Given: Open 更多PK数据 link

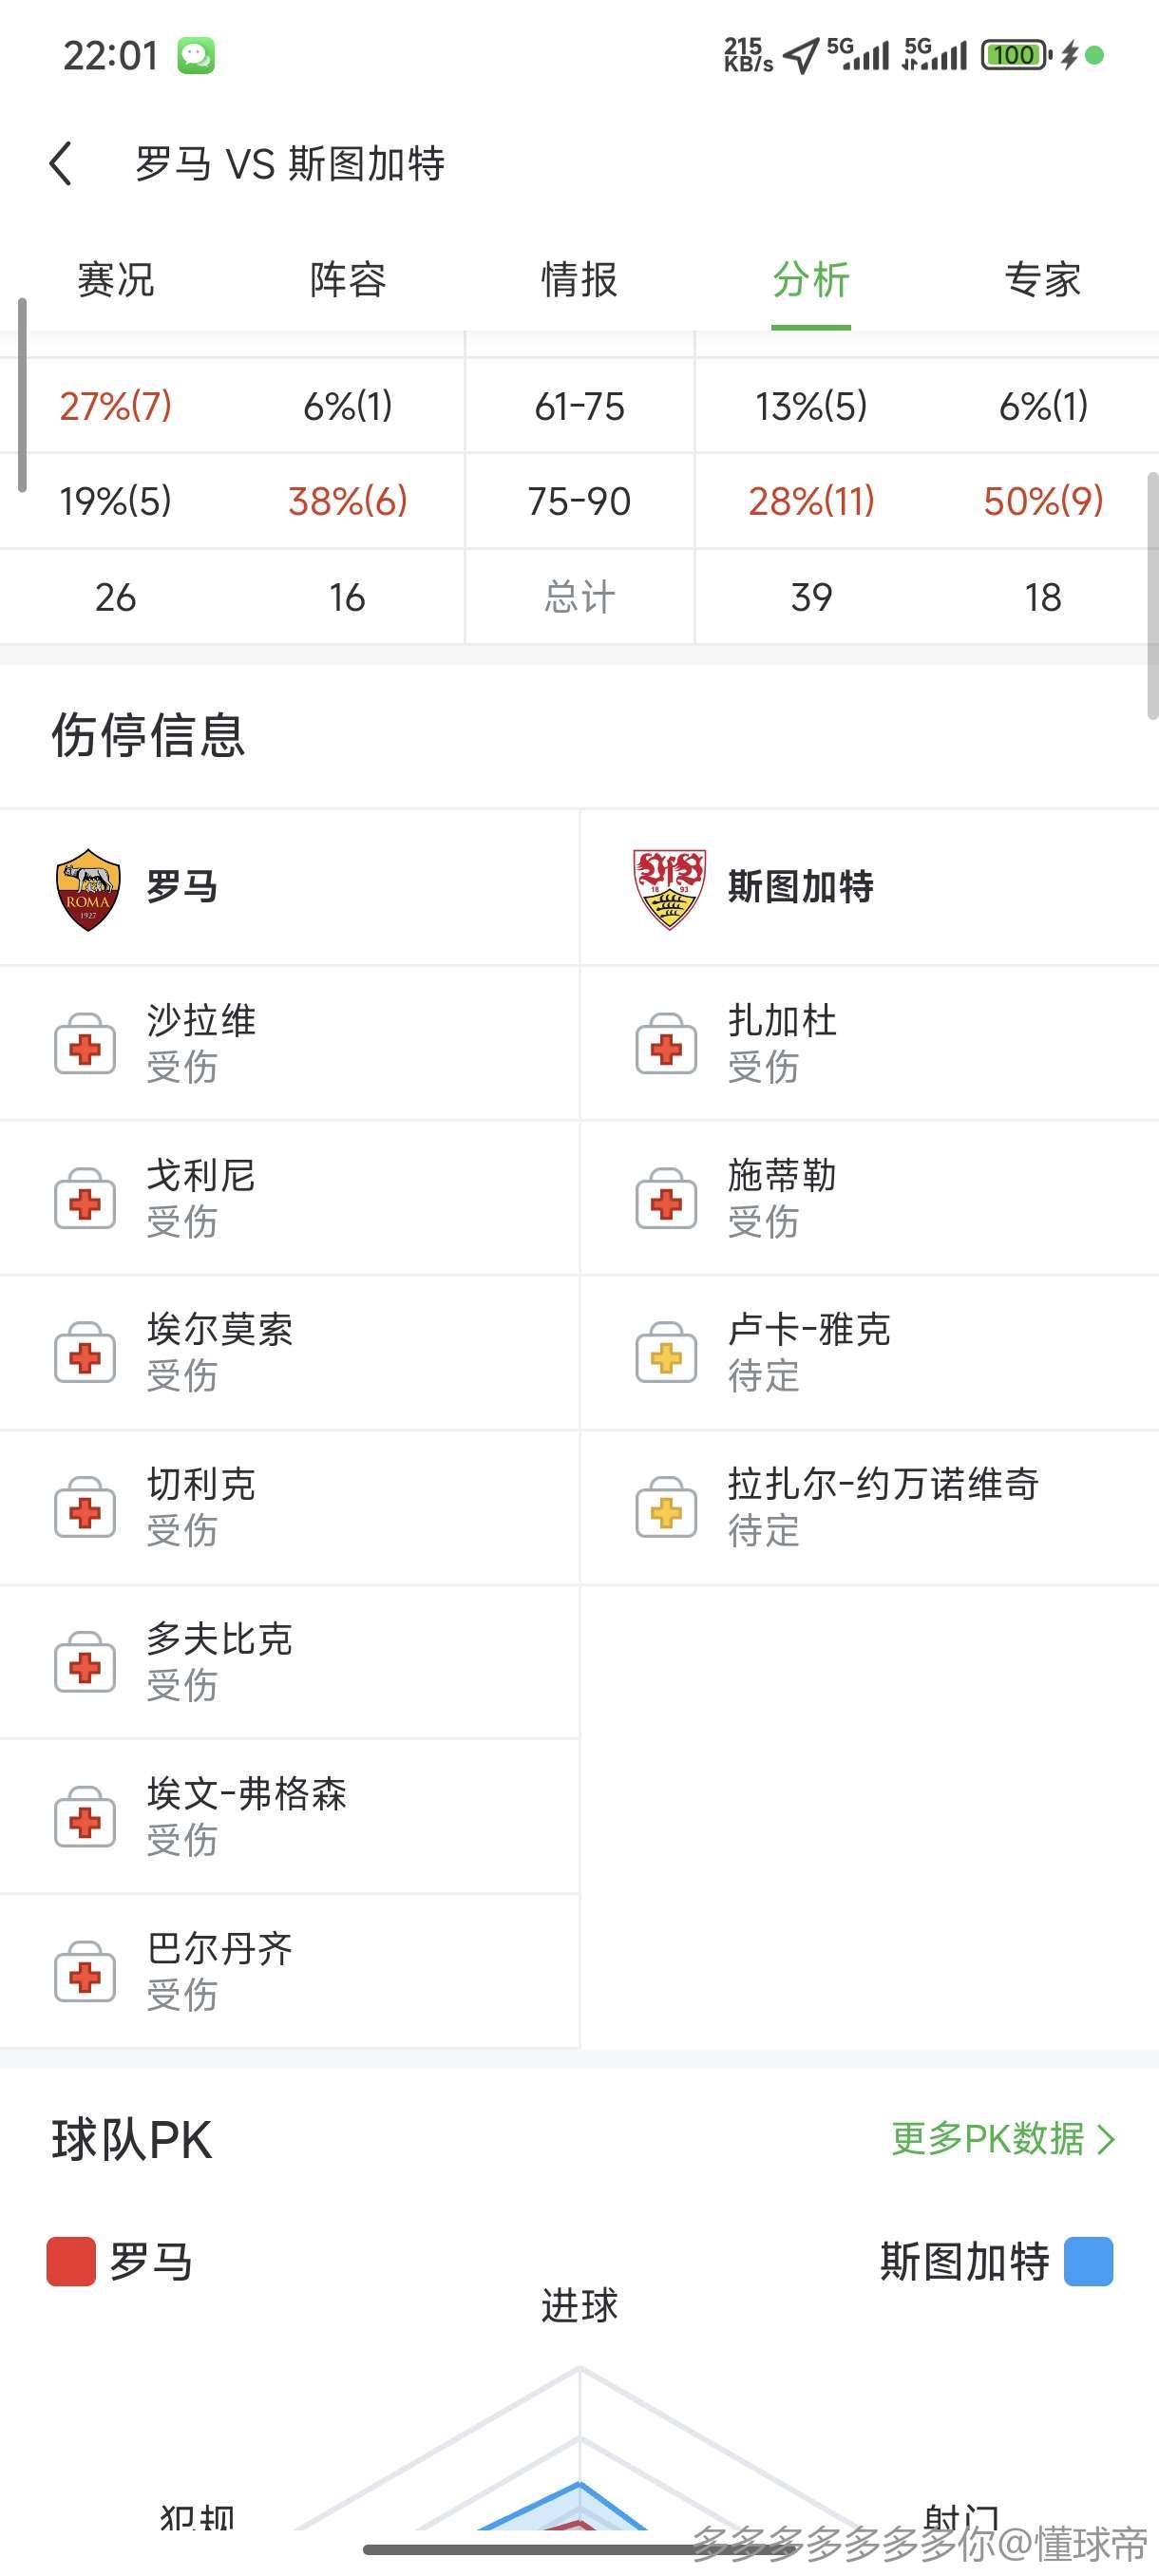Looking at the screenshot, I should click(x=987, y=2139).
